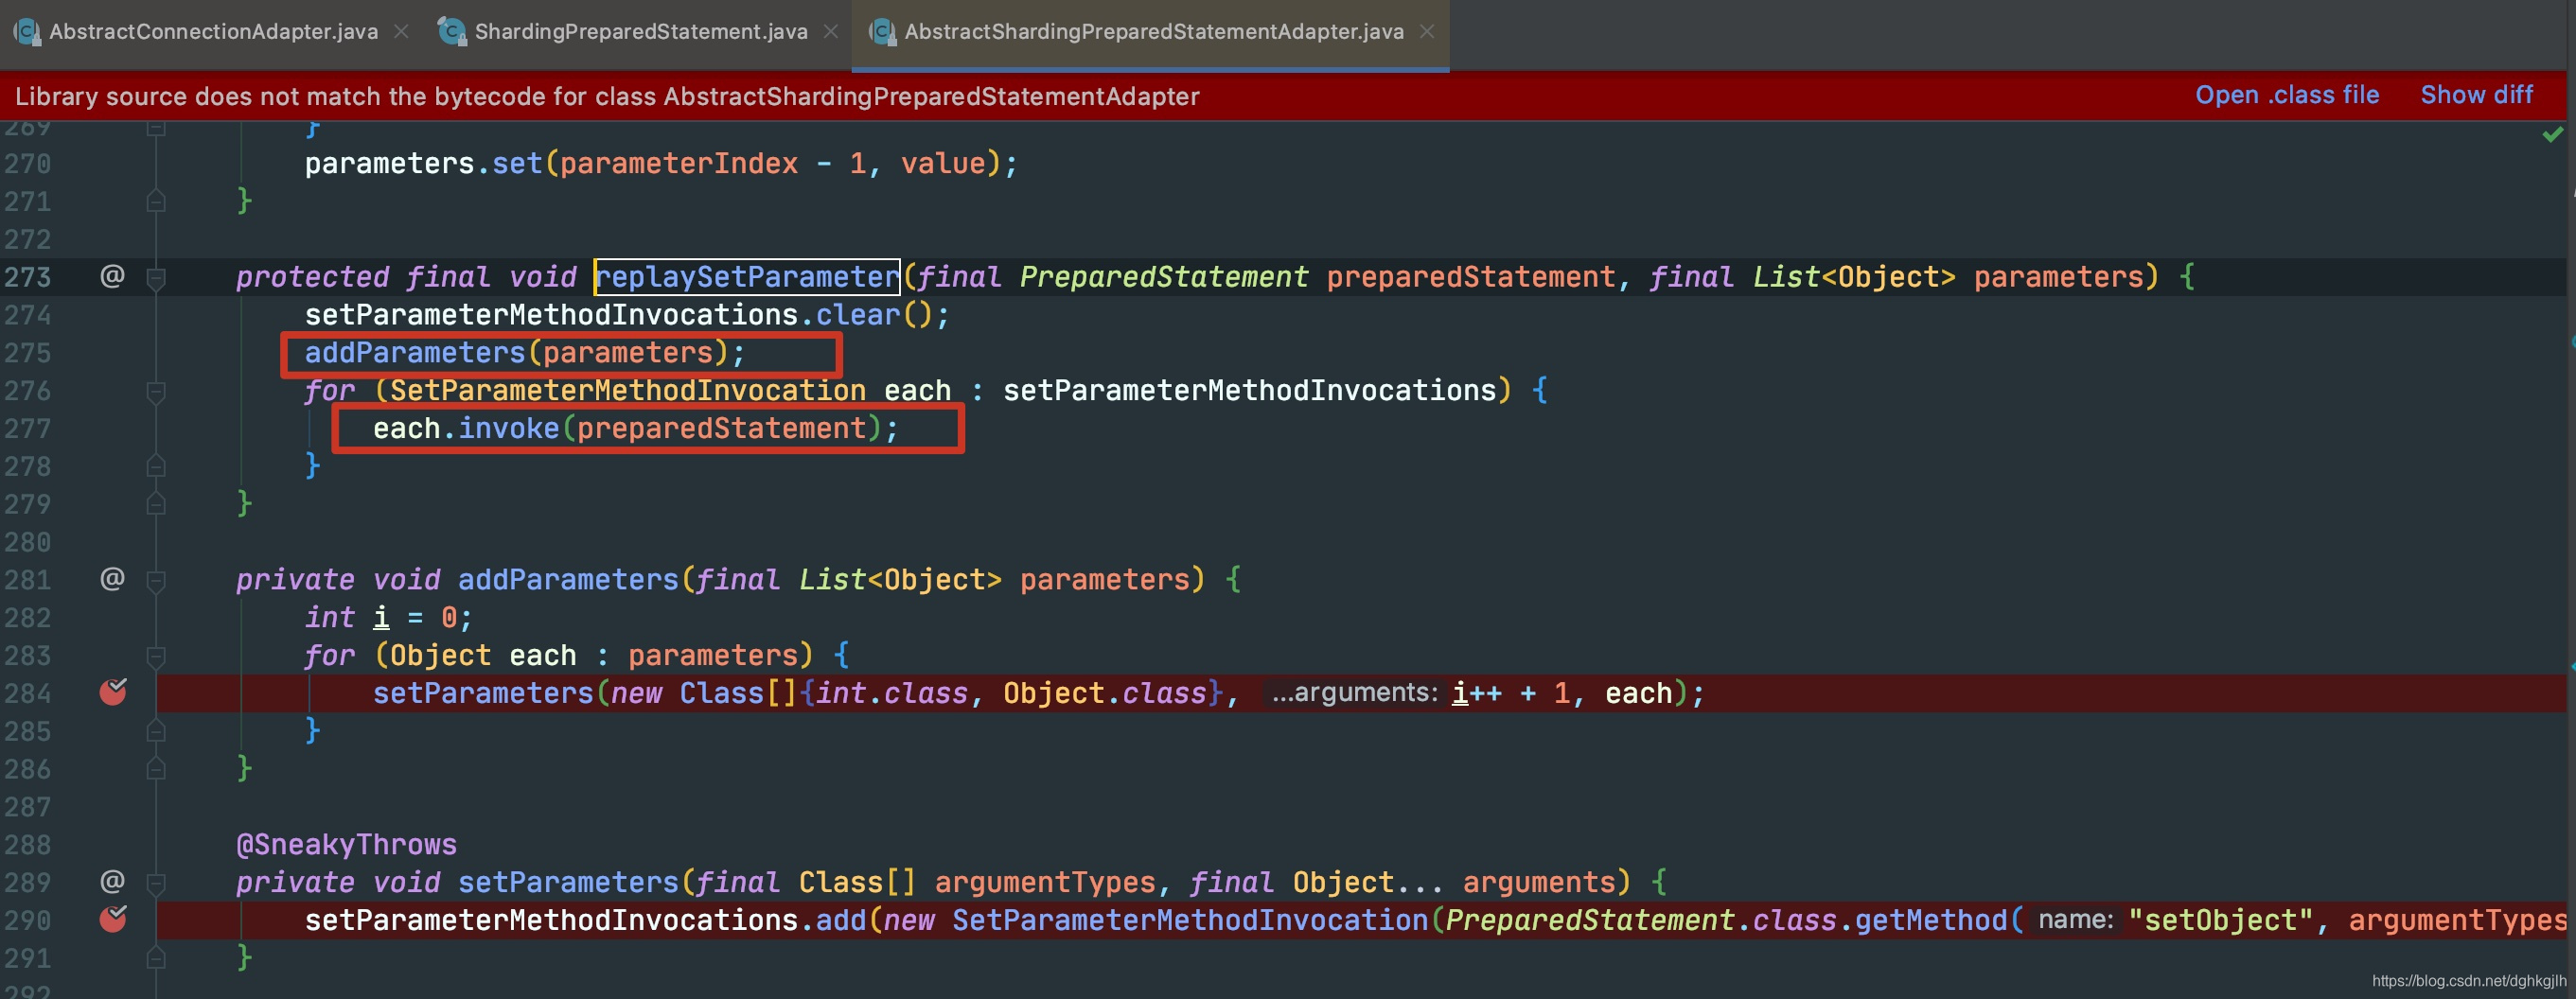Click line number 277 in the gutter
Screen dimensions: 2576x999
(x=27, y=429)
